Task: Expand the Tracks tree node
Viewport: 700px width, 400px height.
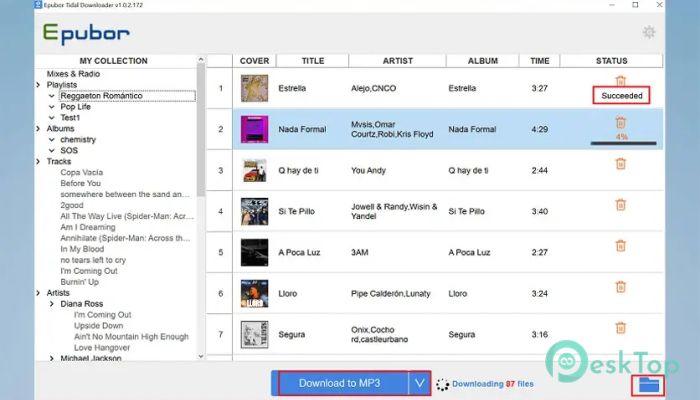Action: [38, 162]
